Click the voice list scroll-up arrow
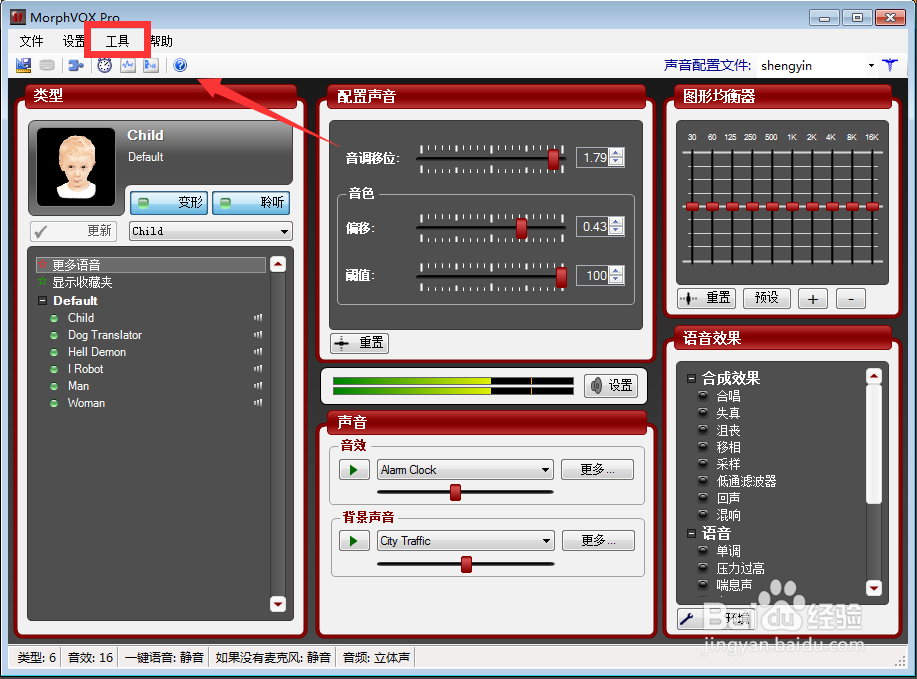This screenshot has width=917, height=679. [x=278, y=264]
